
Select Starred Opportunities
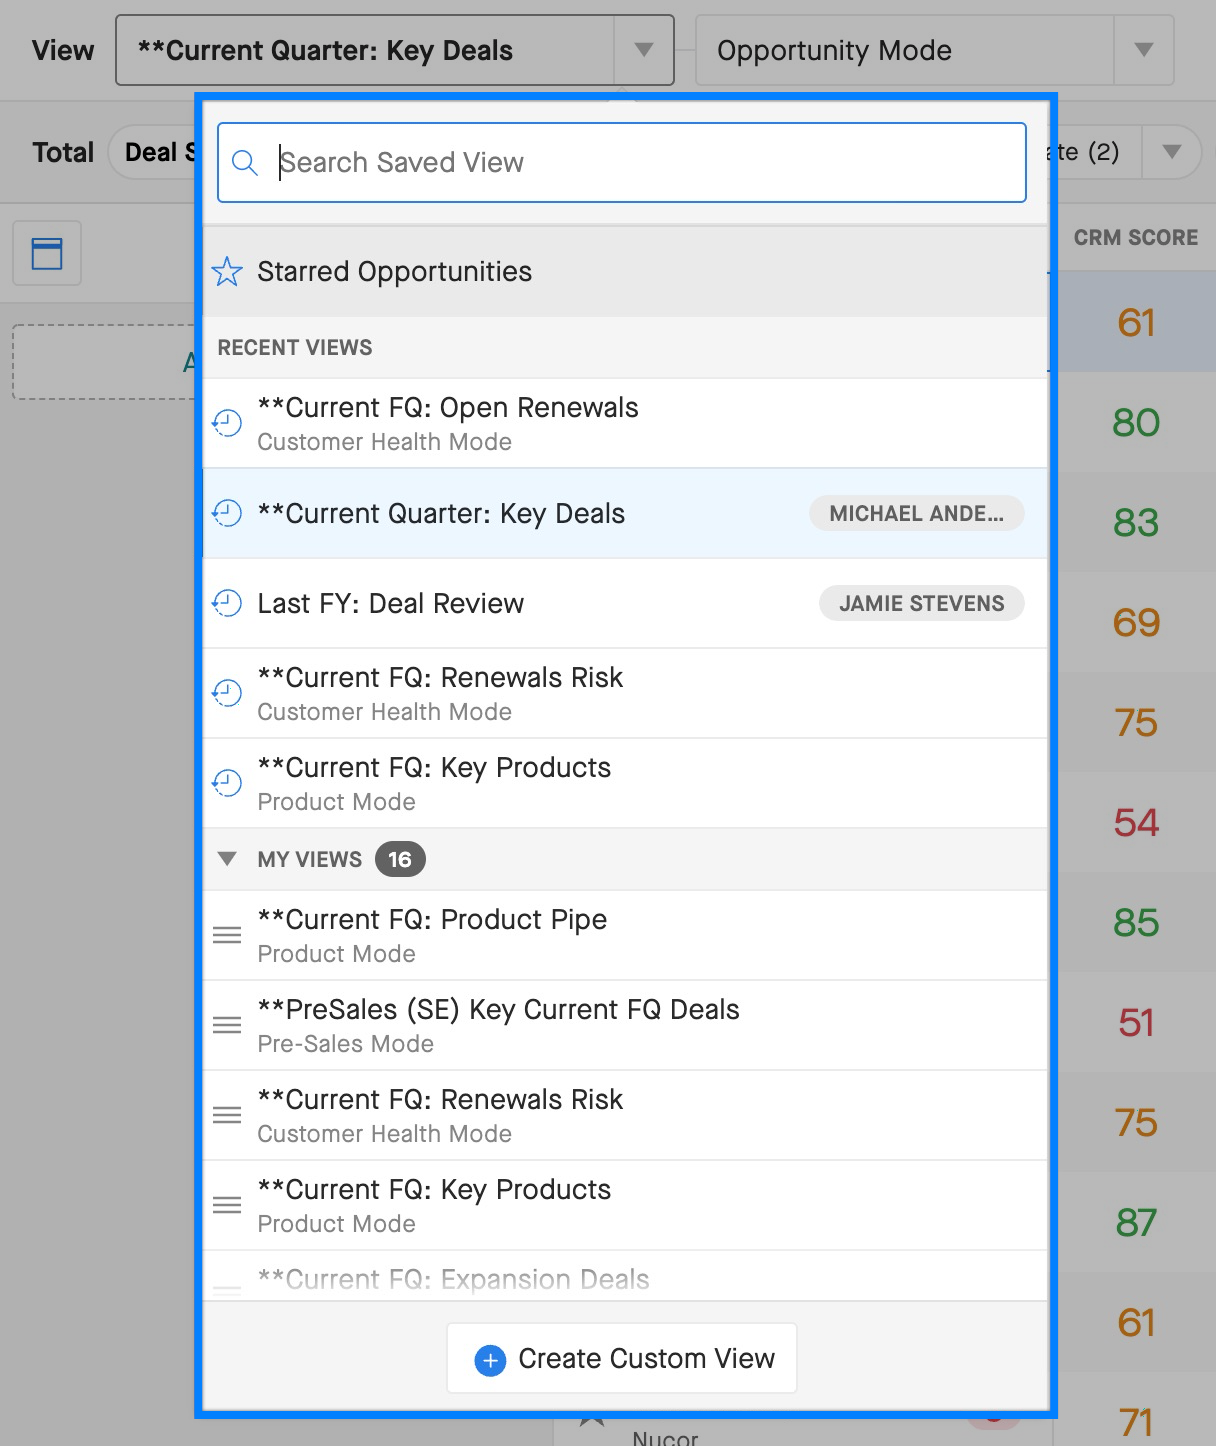(x=625, y=271)
